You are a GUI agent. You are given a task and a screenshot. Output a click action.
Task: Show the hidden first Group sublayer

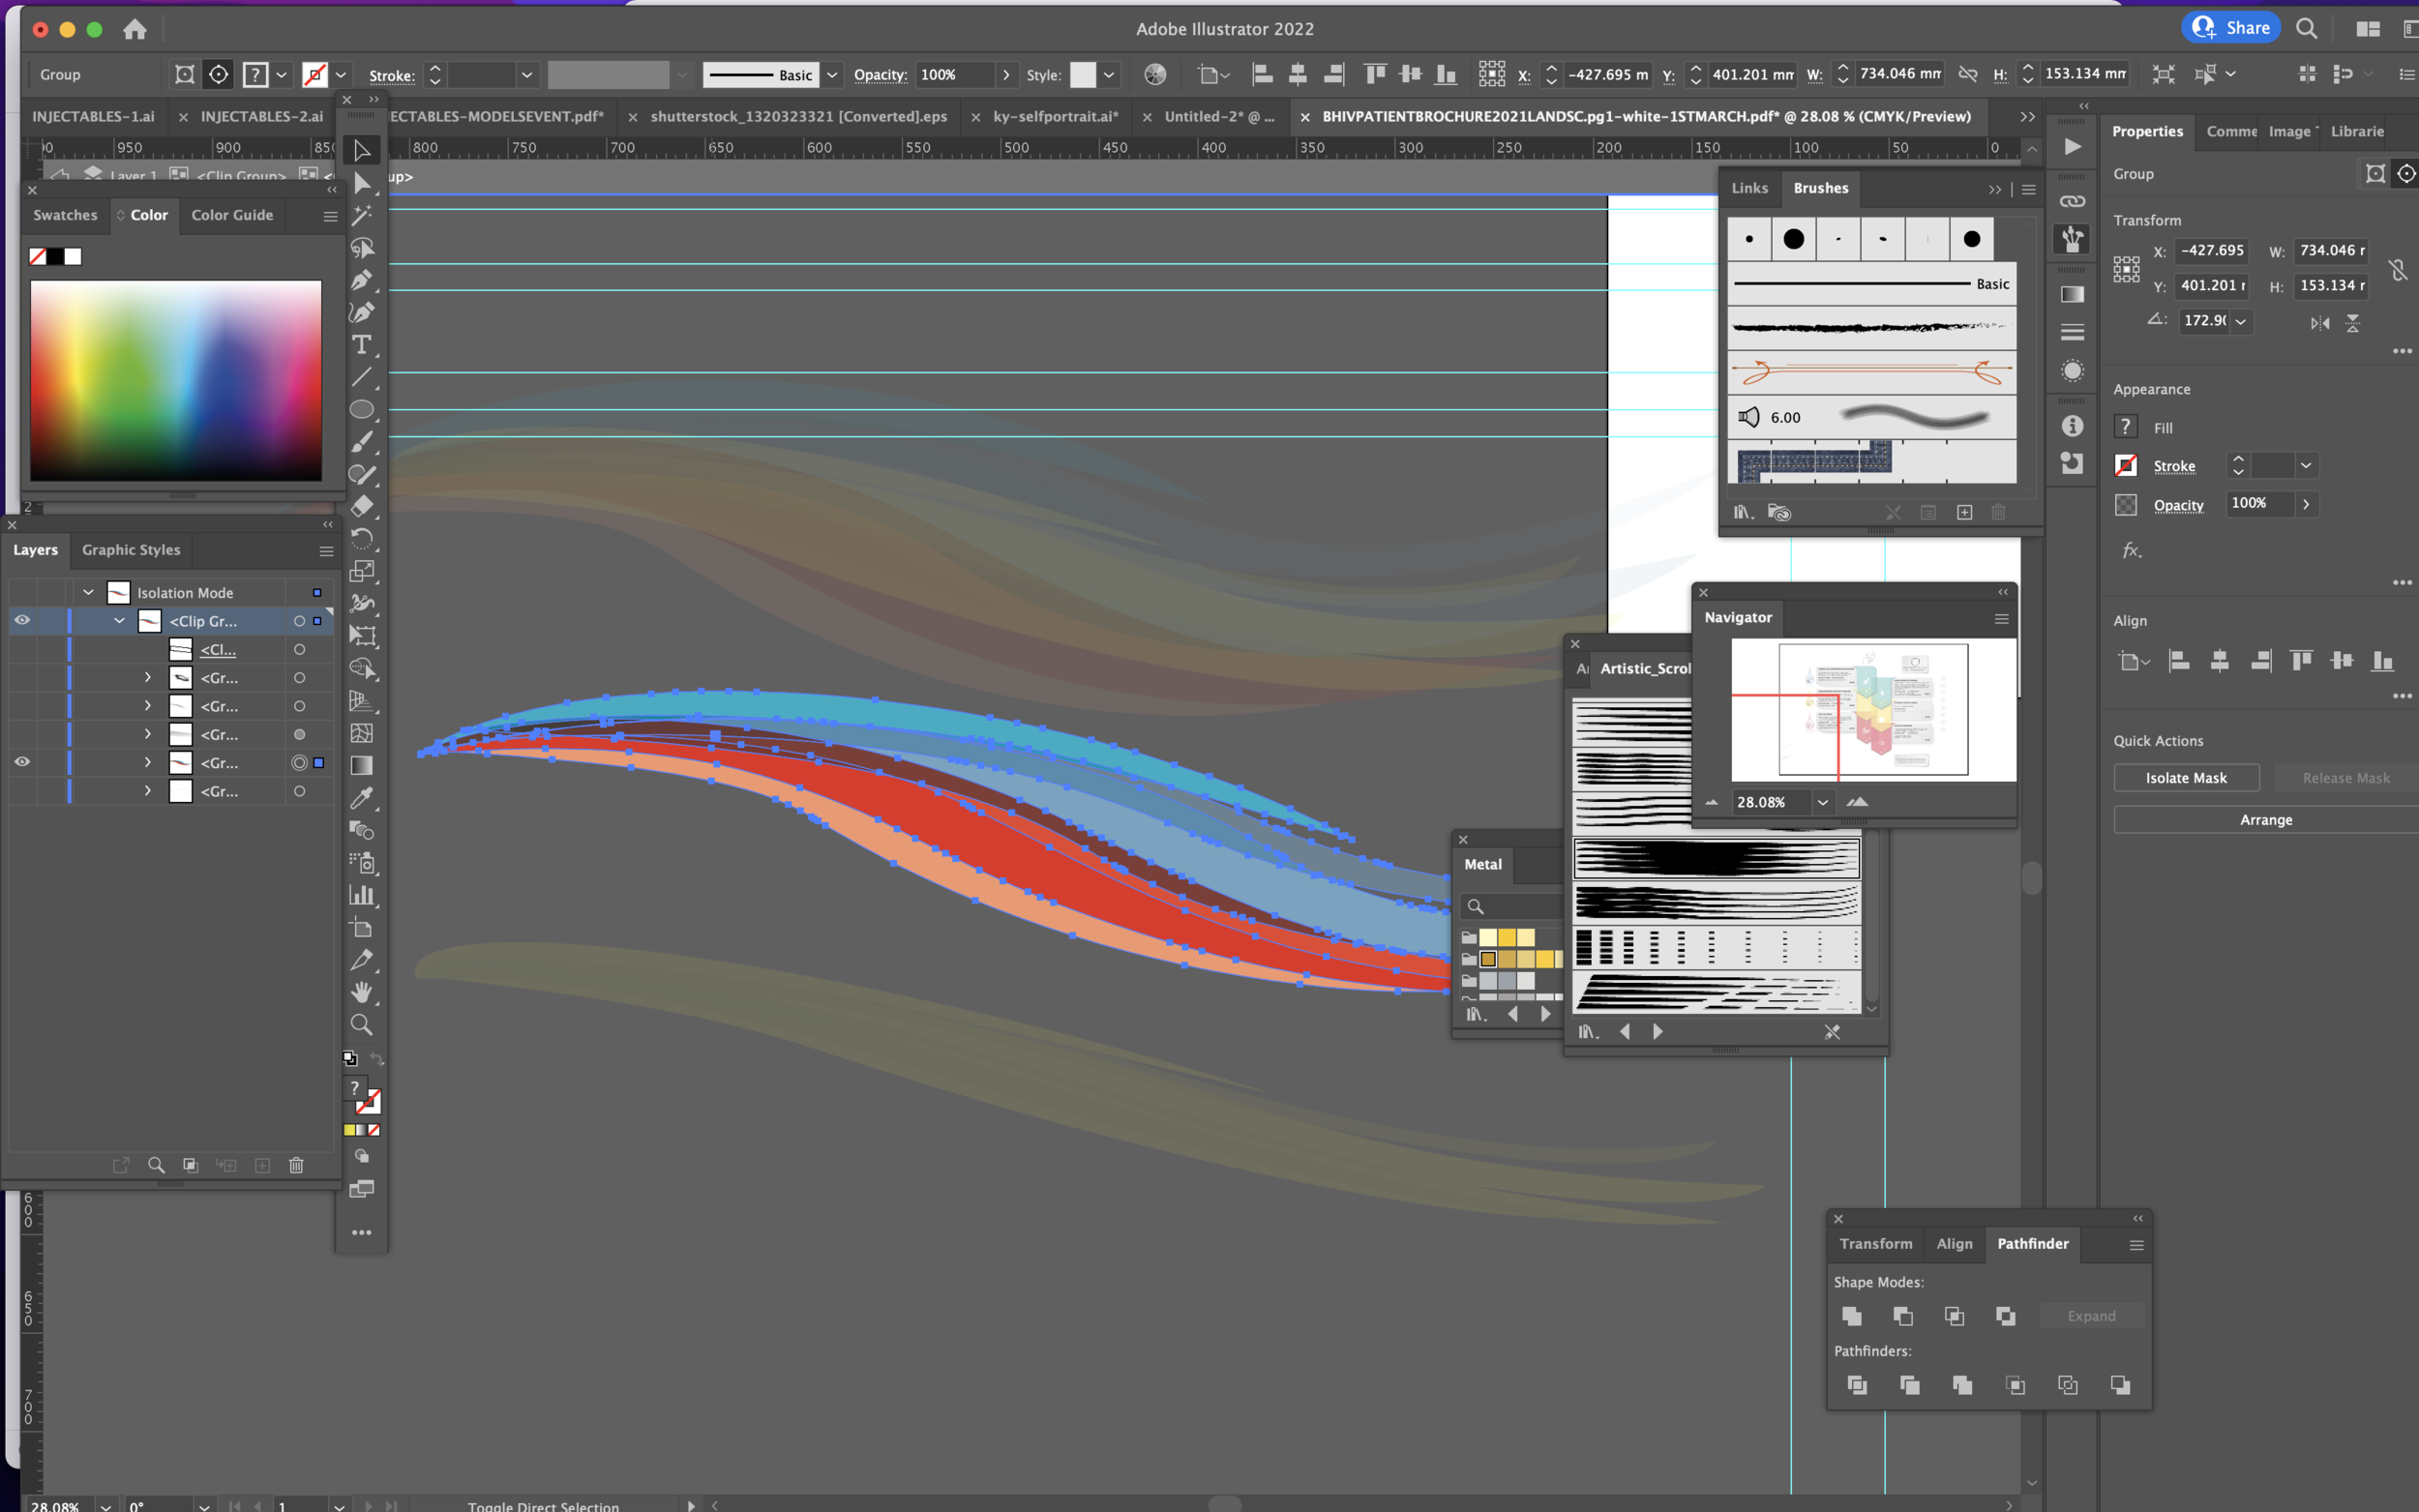(22, 677)
